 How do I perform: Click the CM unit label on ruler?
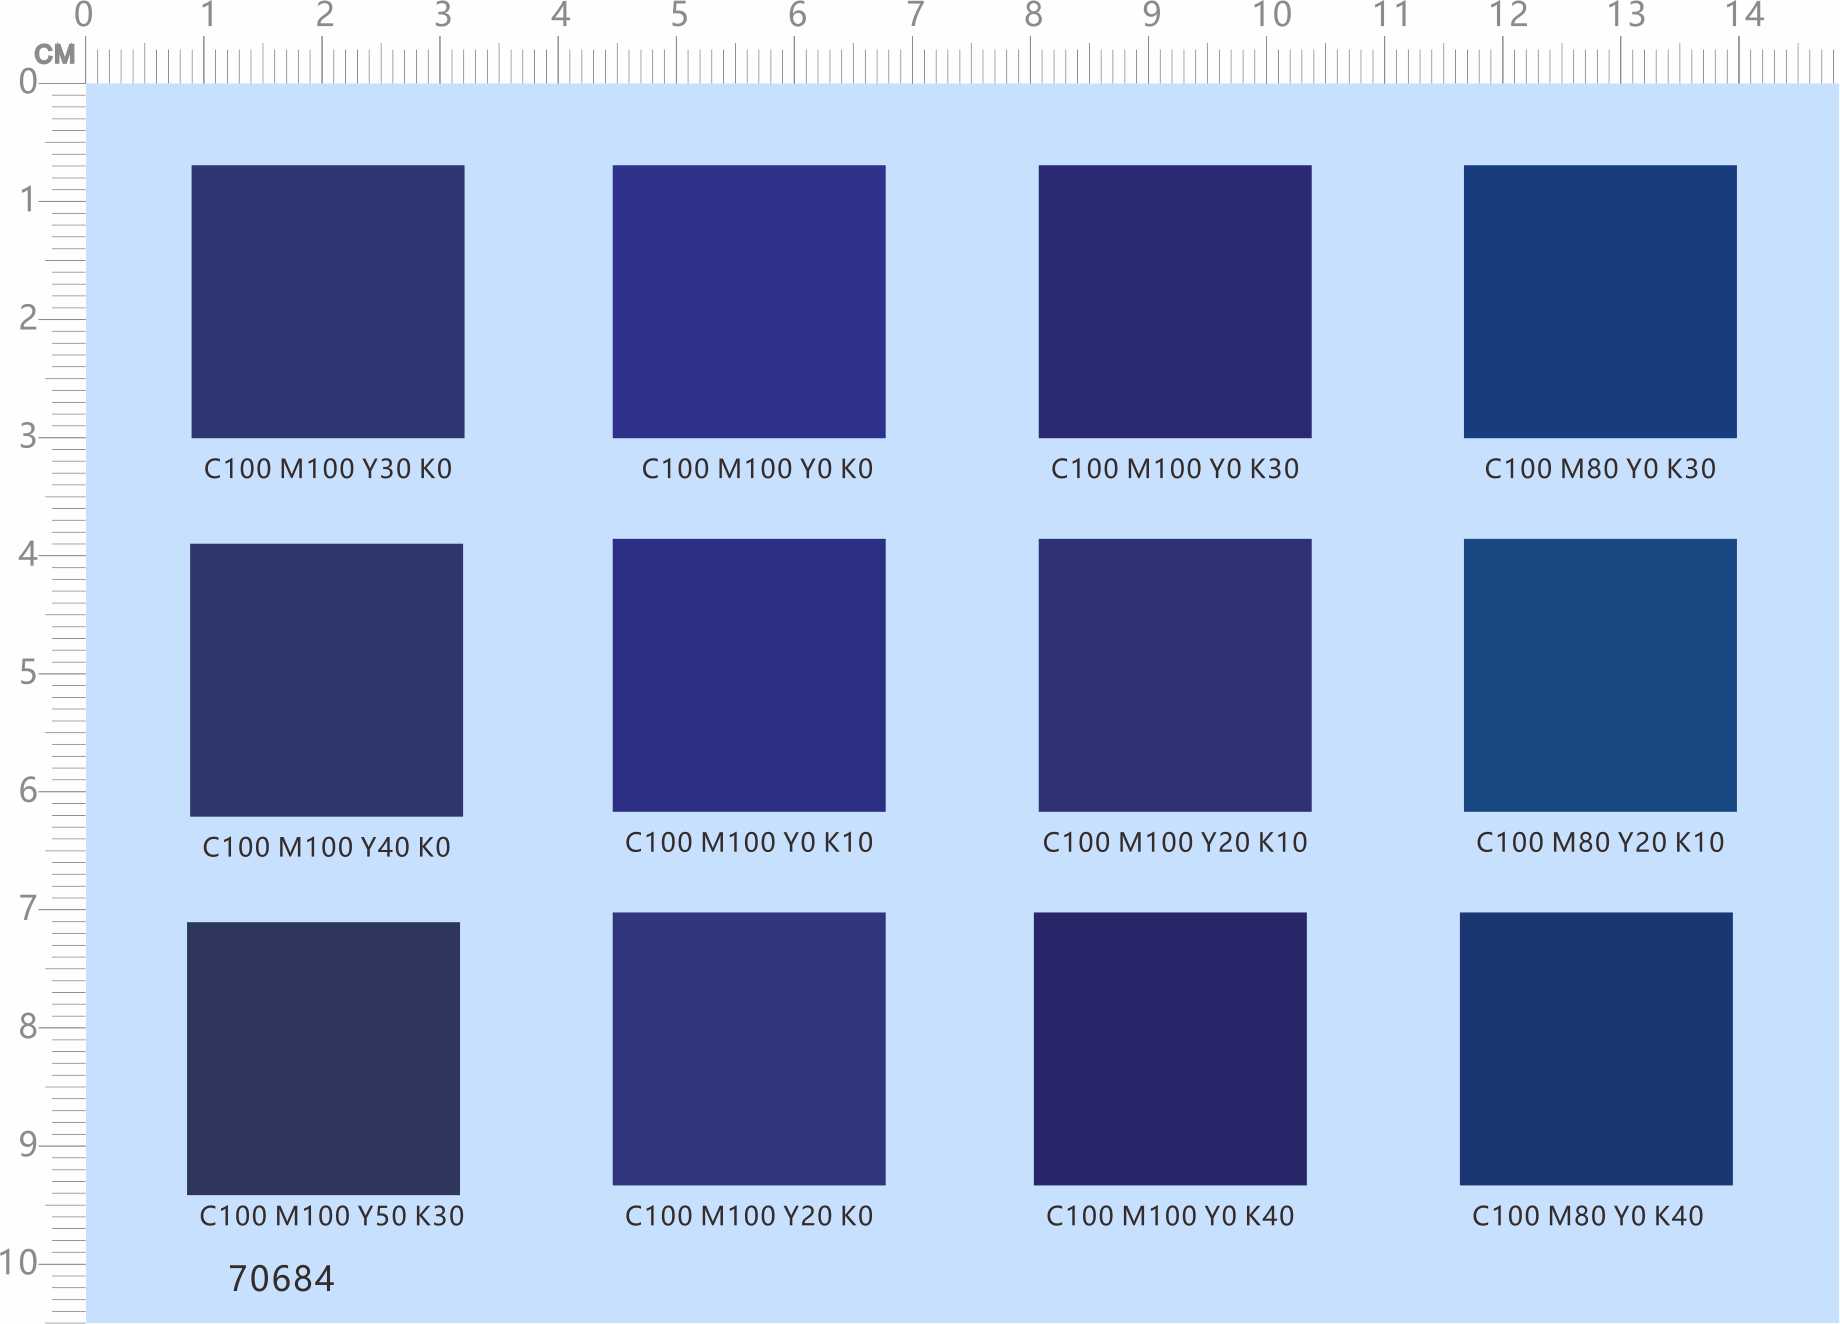coord(55,54)
